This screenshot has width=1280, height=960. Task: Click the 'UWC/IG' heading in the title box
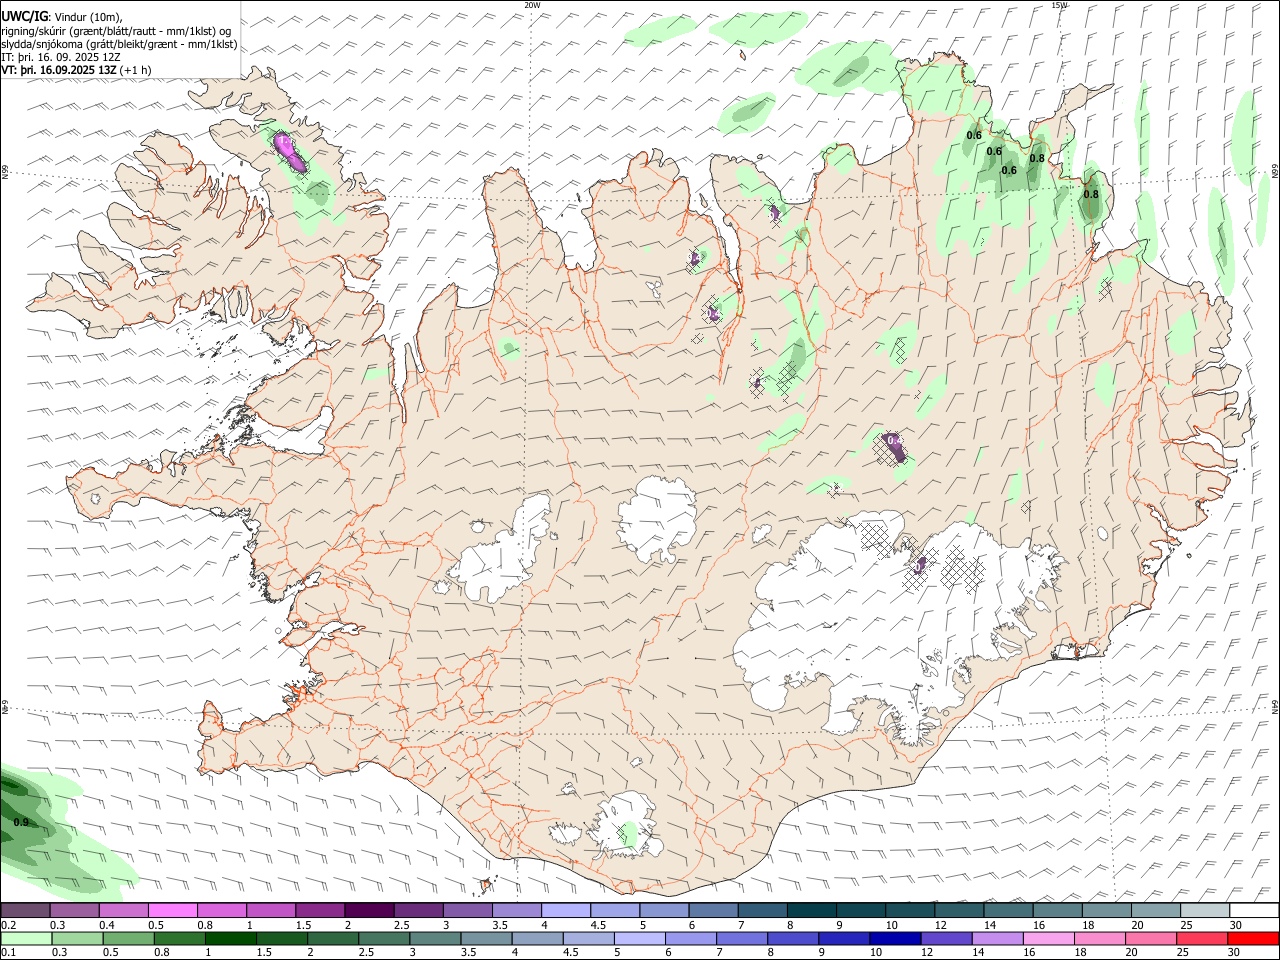click(24, 17)
